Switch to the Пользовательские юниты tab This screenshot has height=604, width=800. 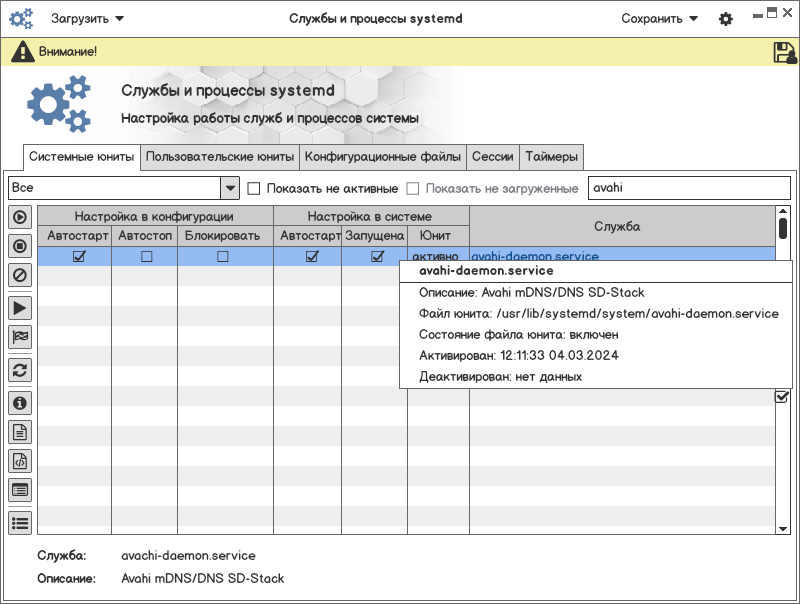coord(220,157)
